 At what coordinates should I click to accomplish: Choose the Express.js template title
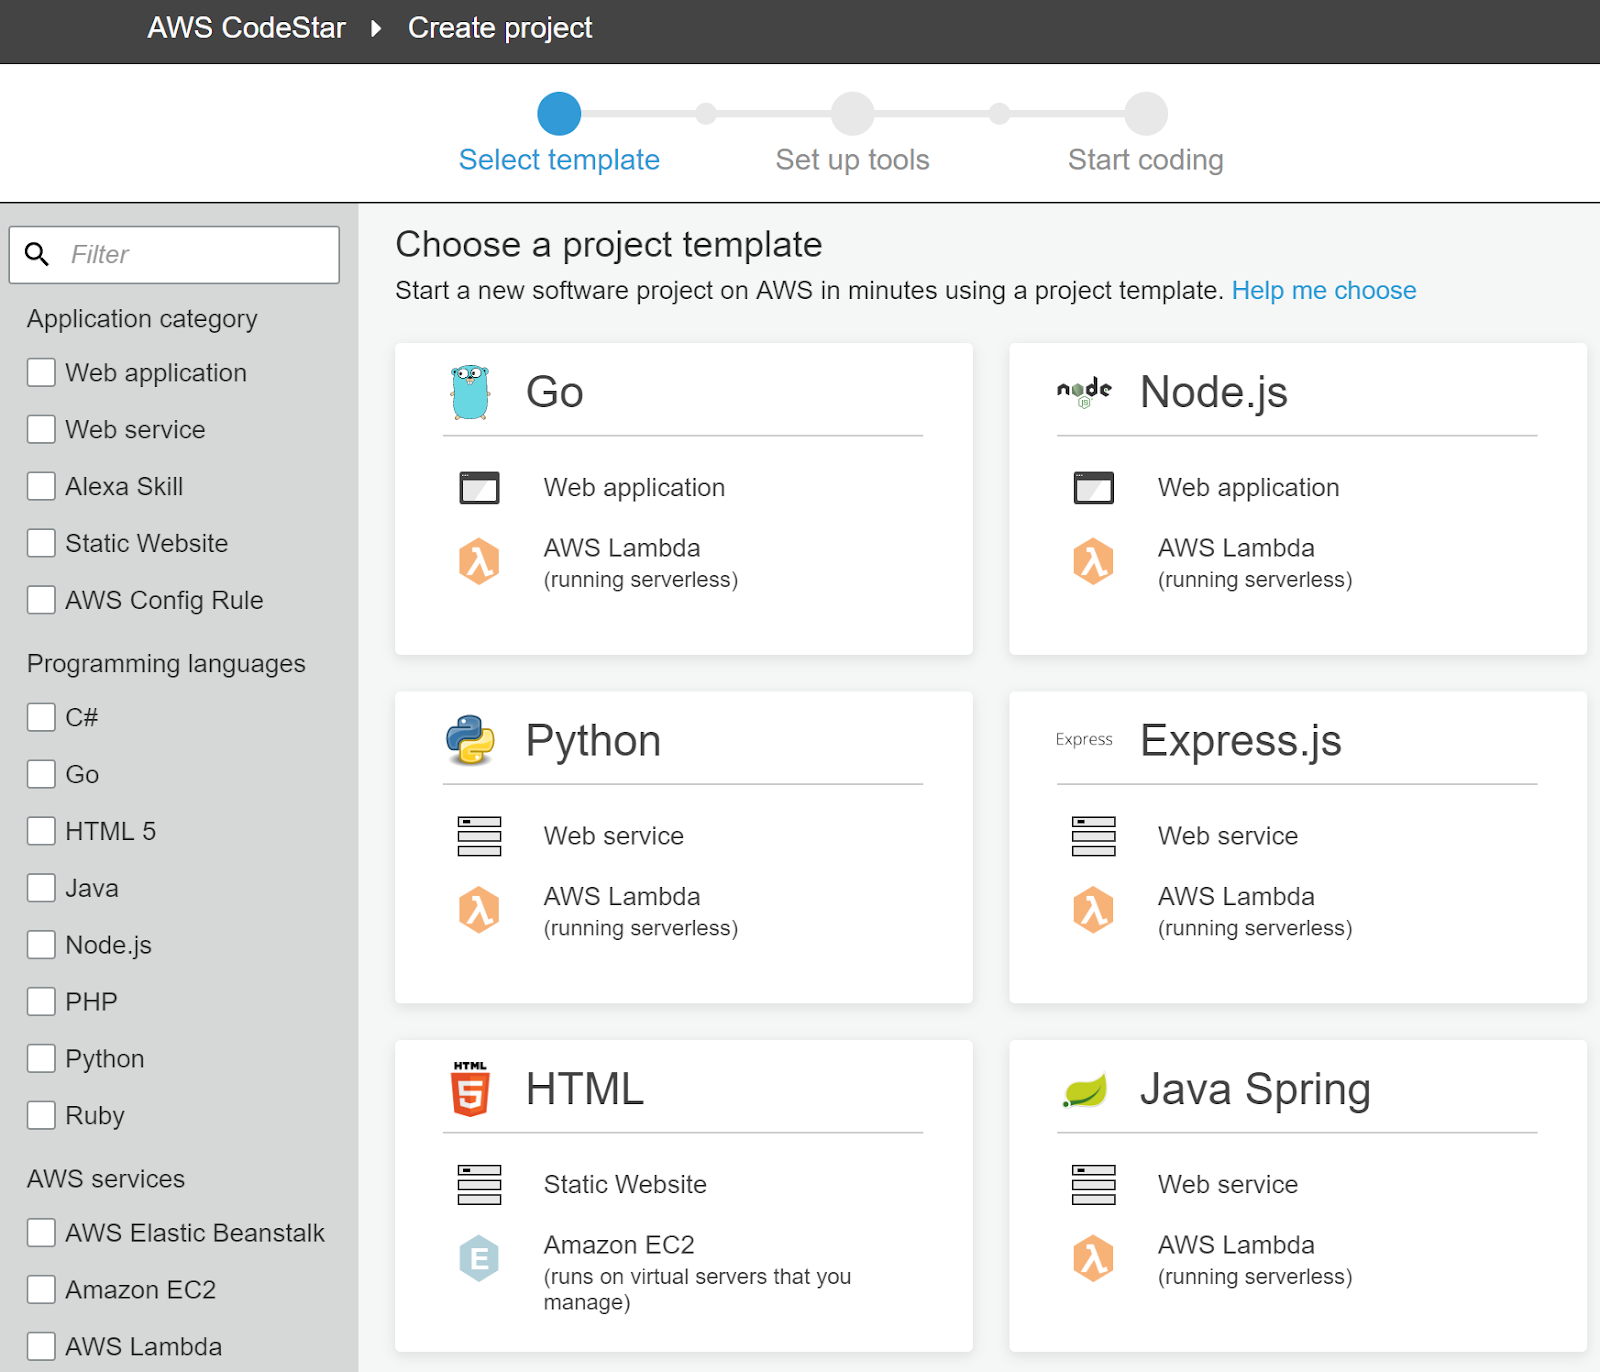tap(1241, 741)
